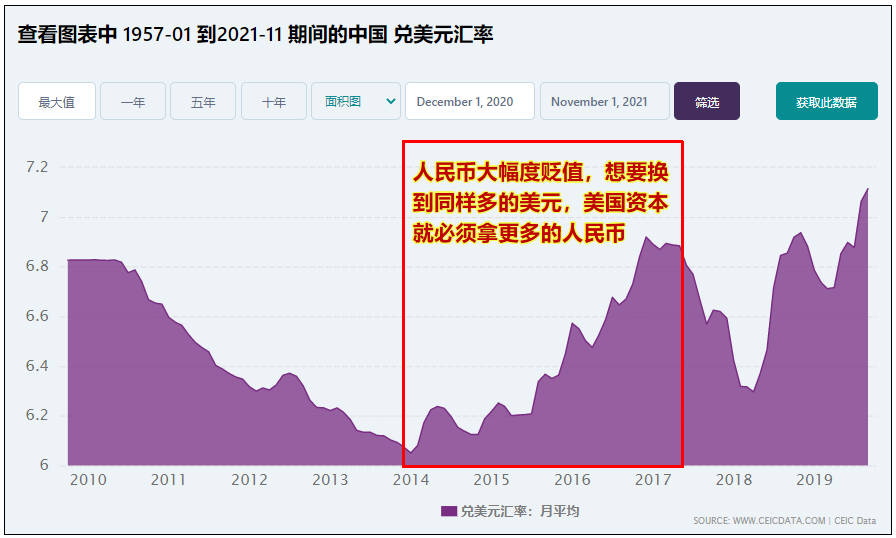Select the 十年 time range

(274, 102)
